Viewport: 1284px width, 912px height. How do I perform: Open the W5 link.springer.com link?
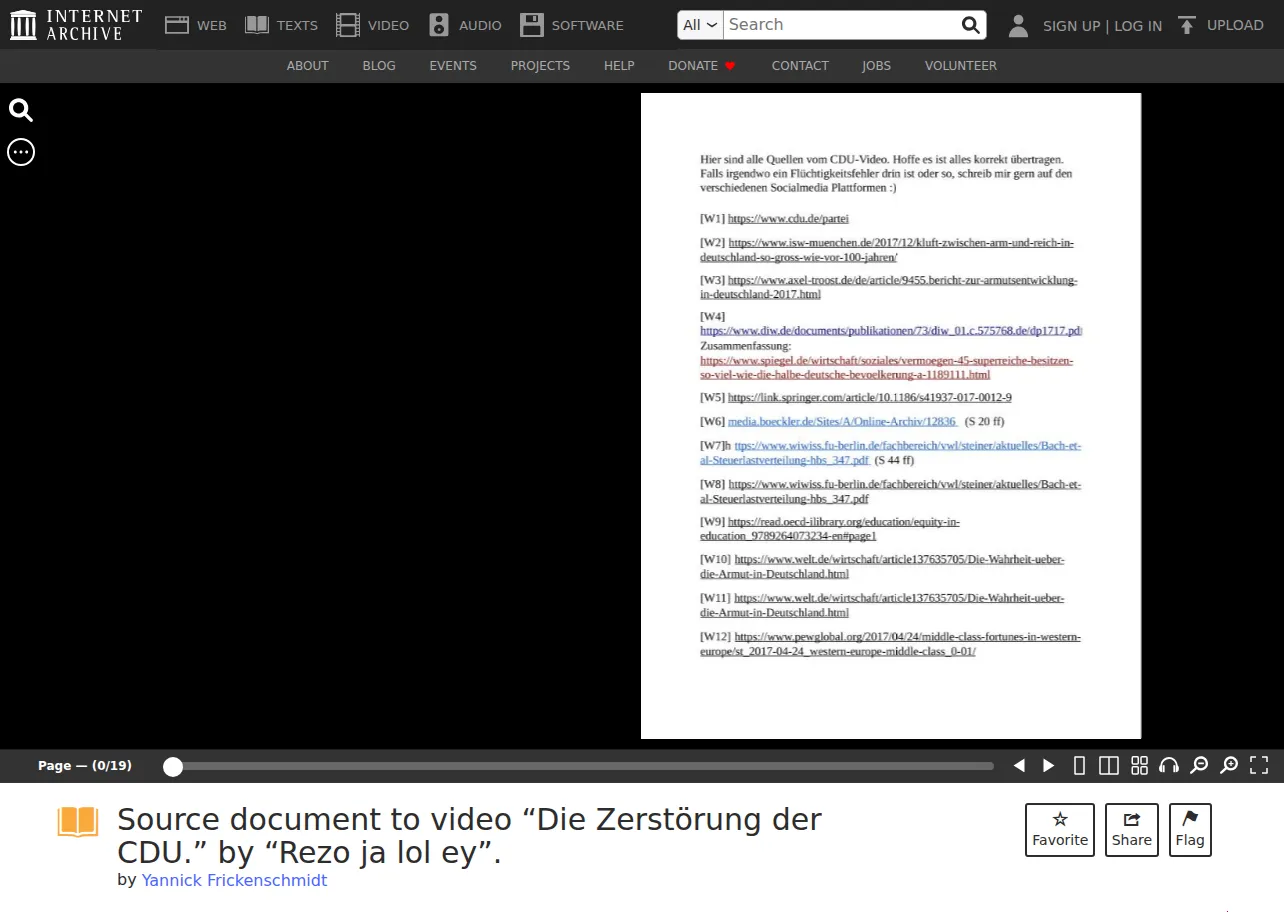click(869, 398)
